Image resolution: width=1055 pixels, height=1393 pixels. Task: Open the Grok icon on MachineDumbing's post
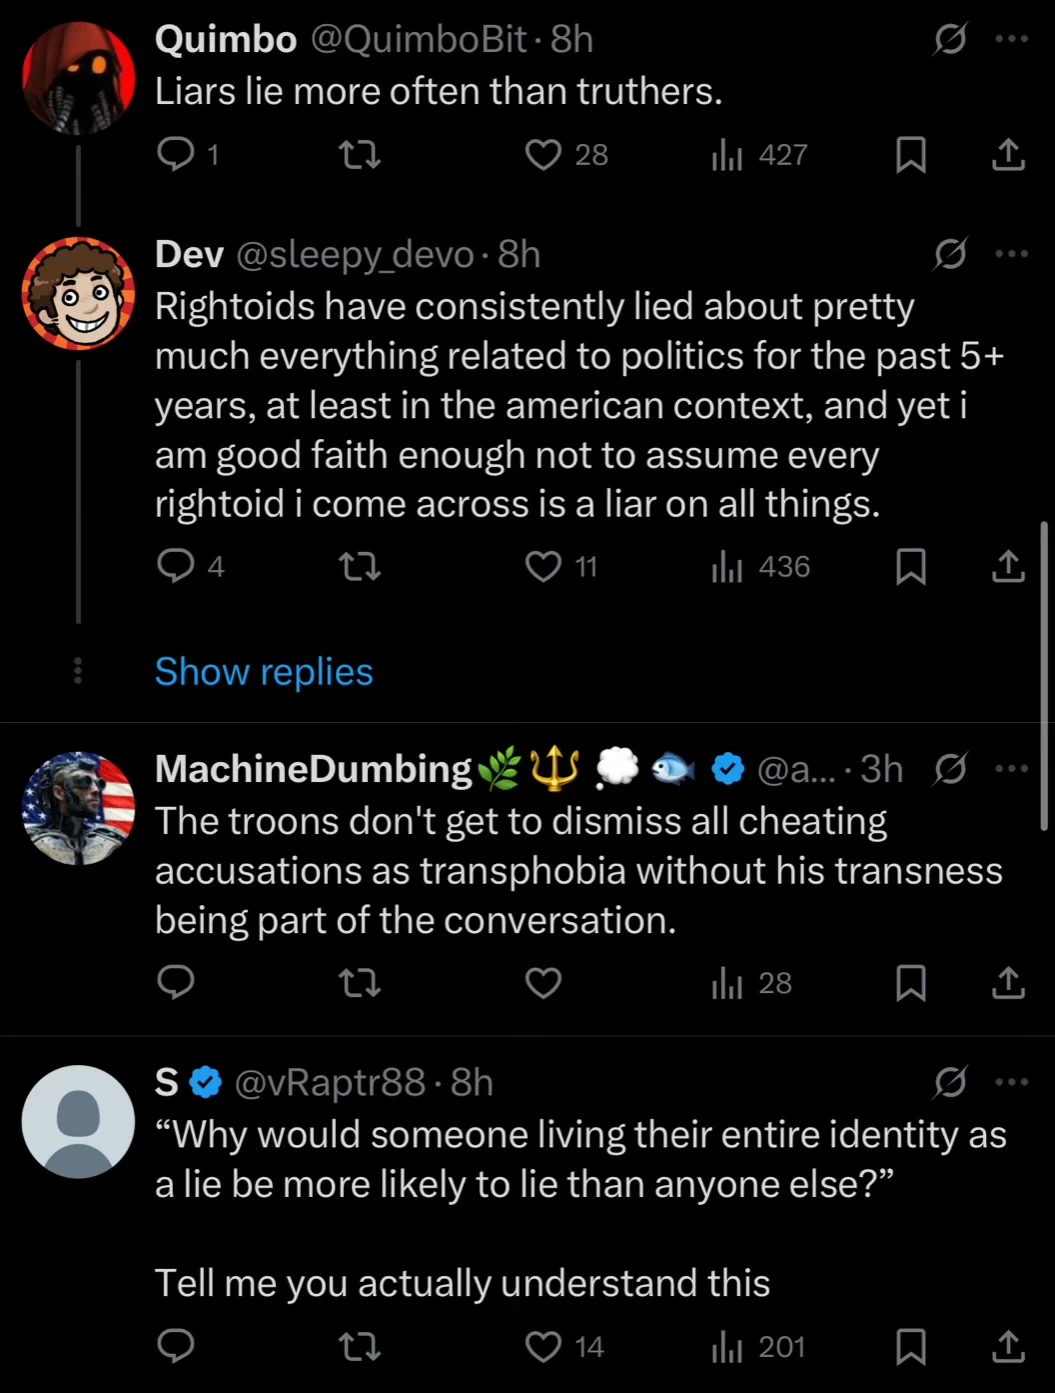point(950,769)
